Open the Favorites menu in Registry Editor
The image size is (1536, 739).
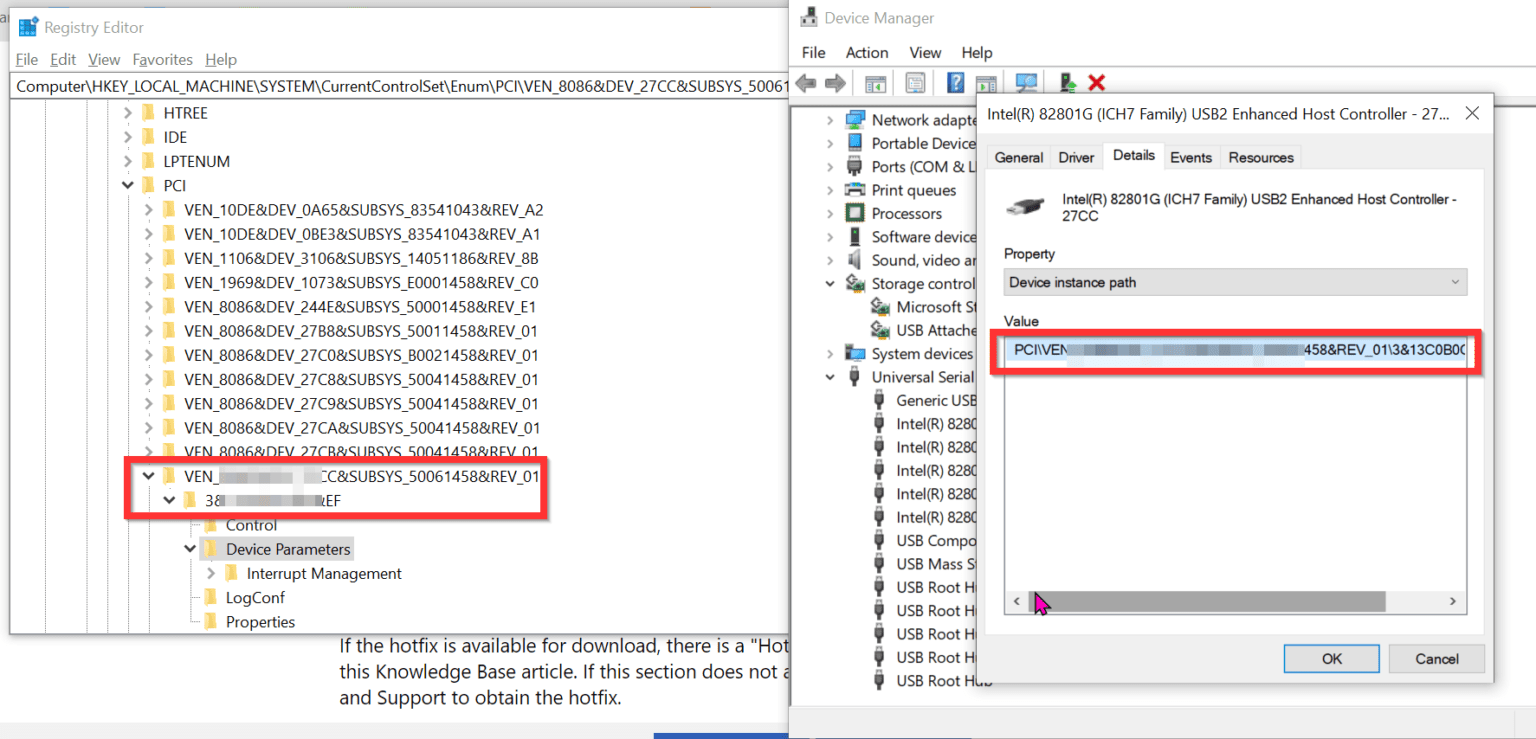pyautogui.click(x=162, y=59)
